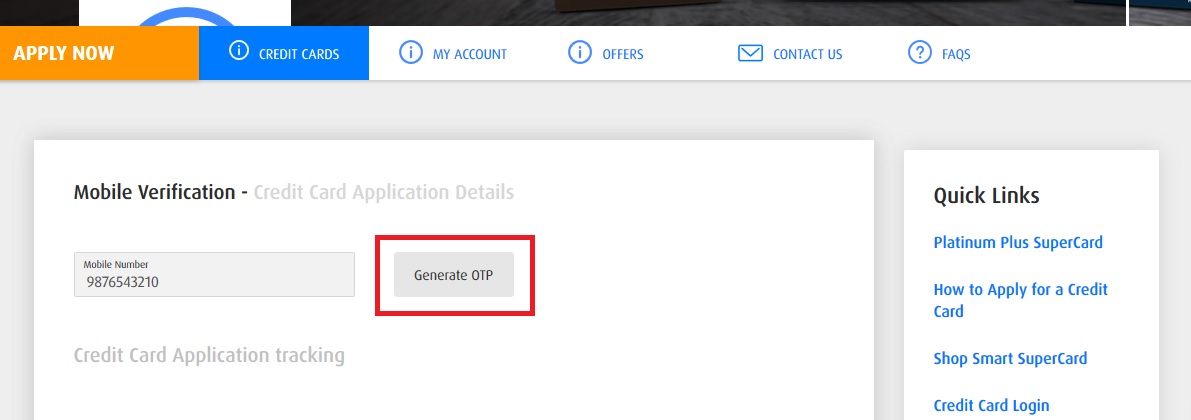Screen dimensions: 1191x420
Task: Select the Contact Us menu label
Action: [807, 54]
